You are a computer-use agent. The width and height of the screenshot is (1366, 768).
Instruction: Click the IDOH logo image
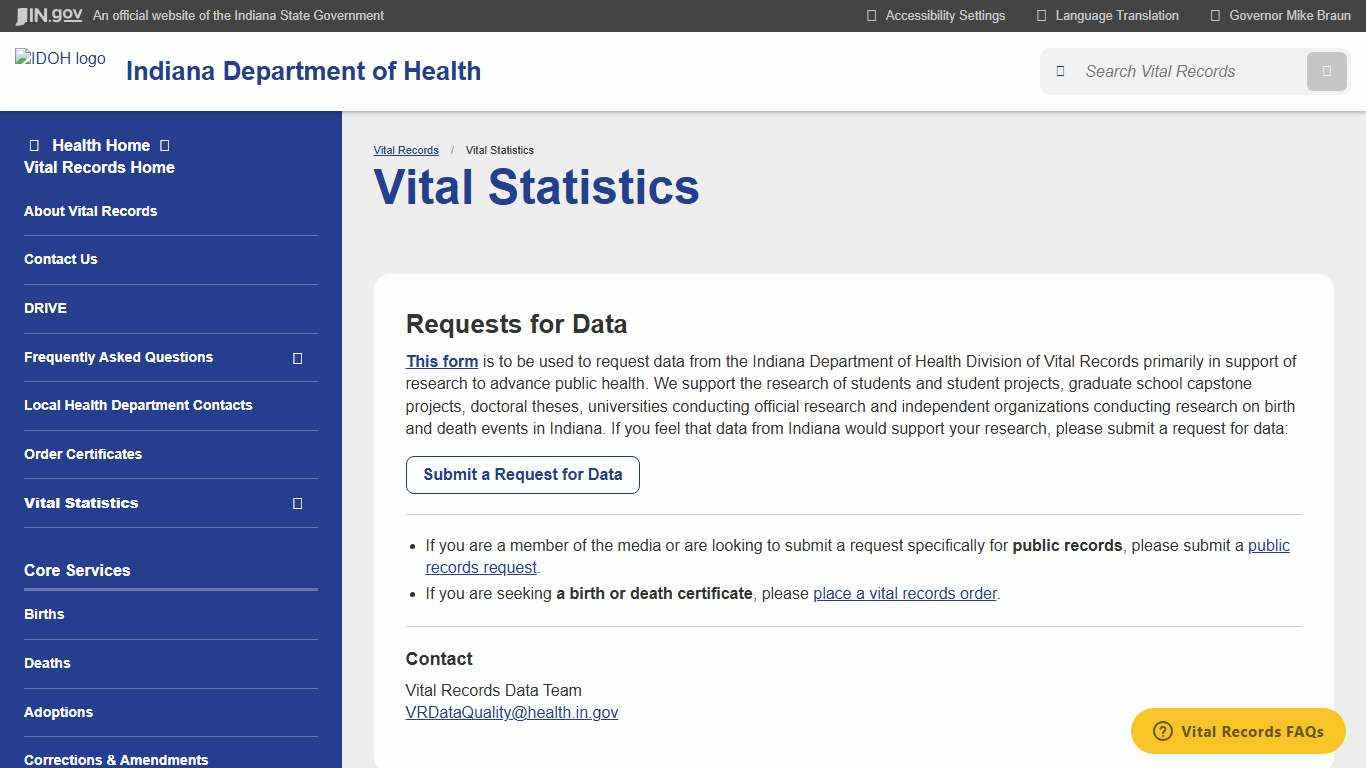[x=60, y=58]
